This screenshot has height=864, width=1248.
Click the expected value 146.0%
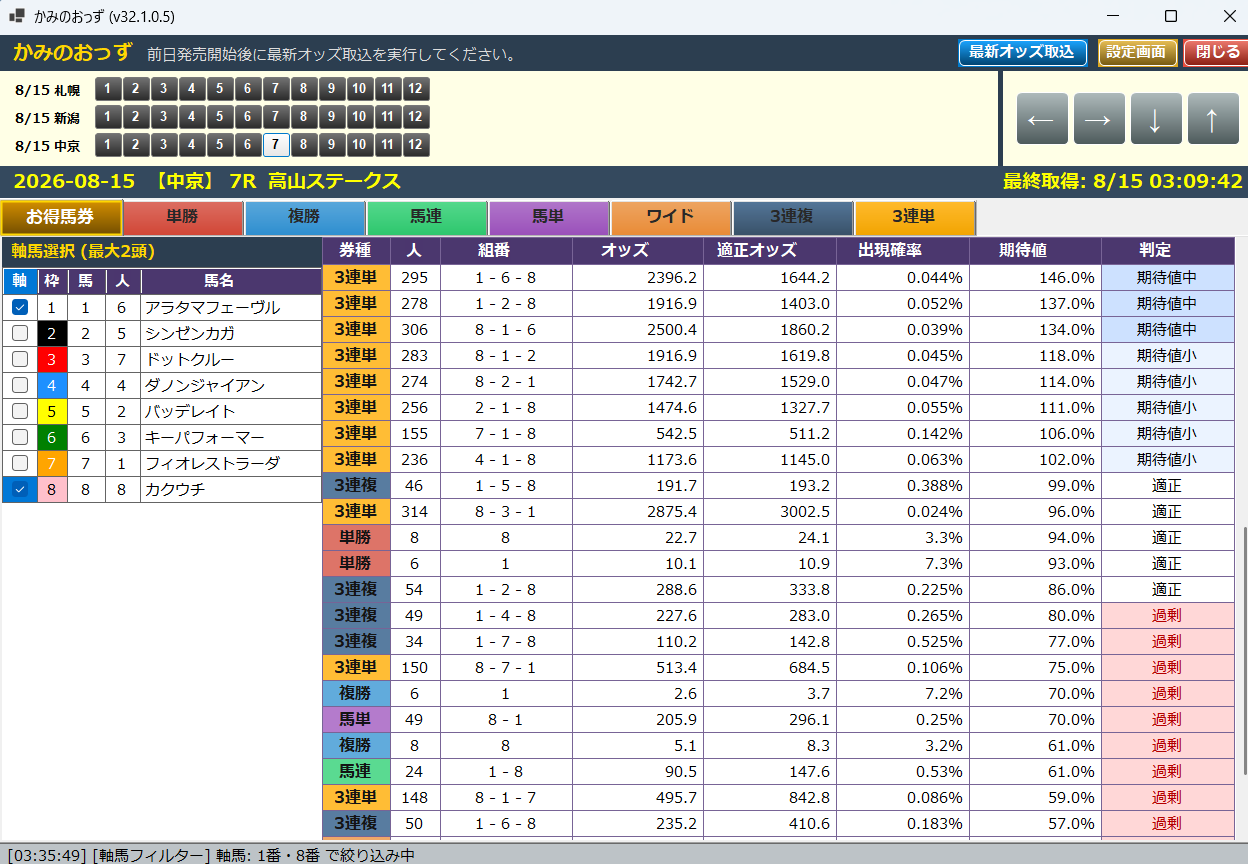(1068, 278)
